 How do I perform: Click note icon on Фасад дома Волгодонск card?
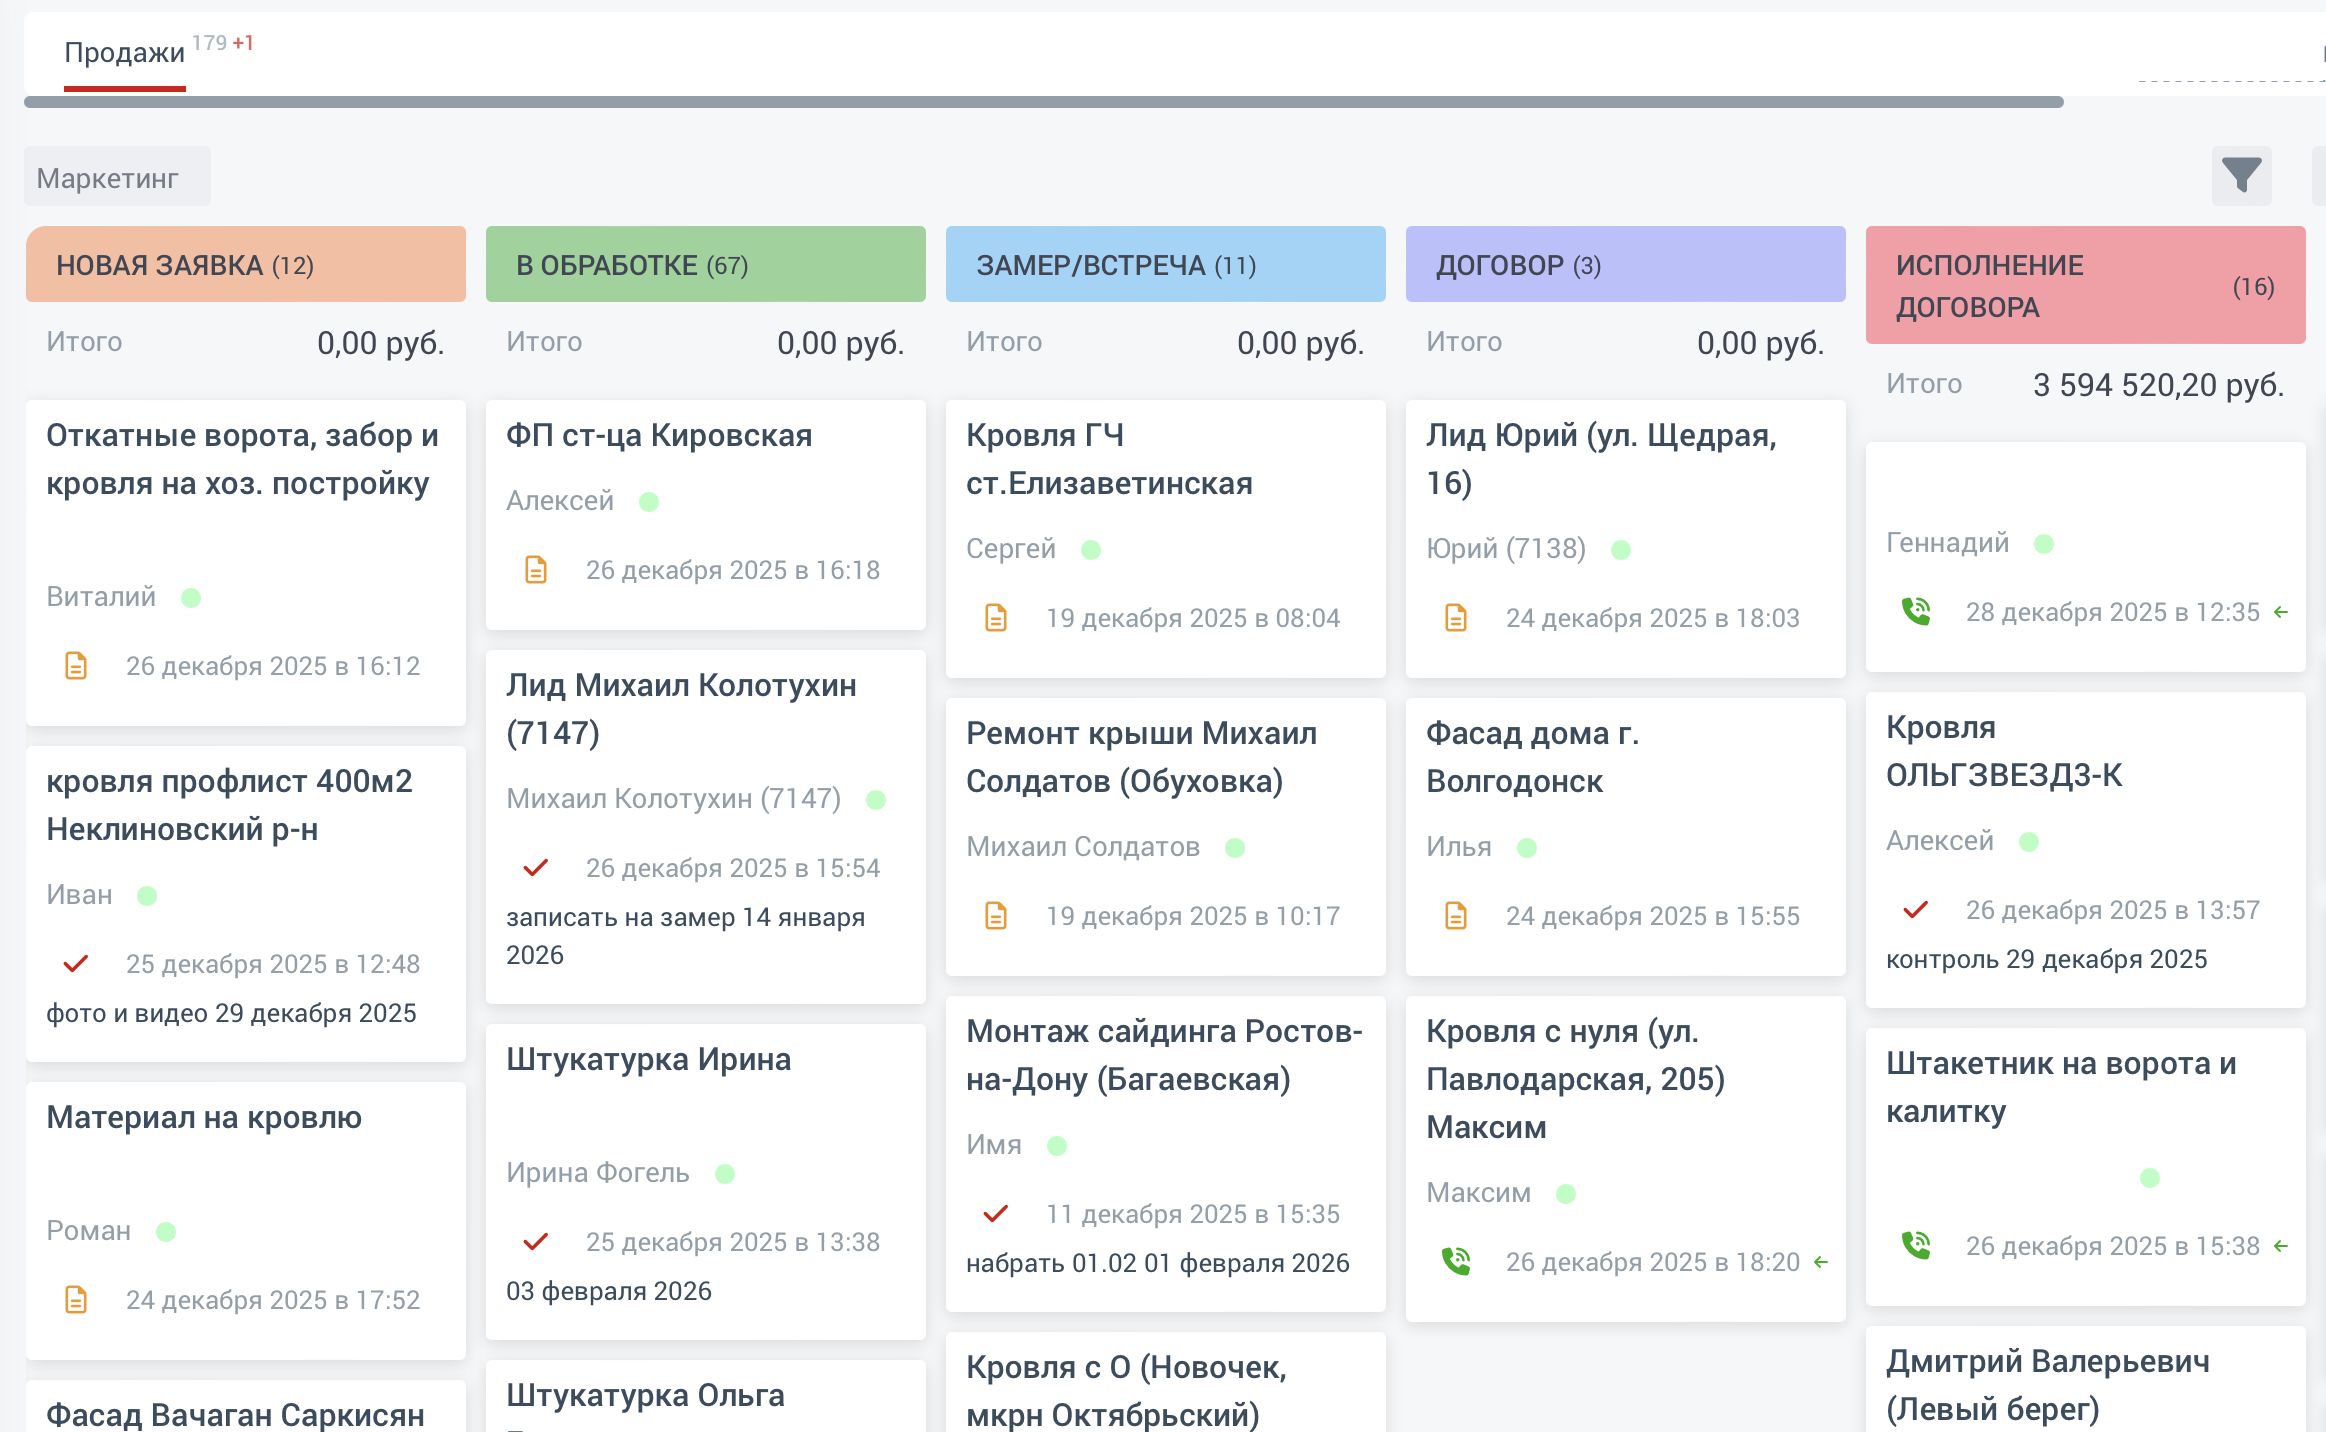tap(1456, 915)
